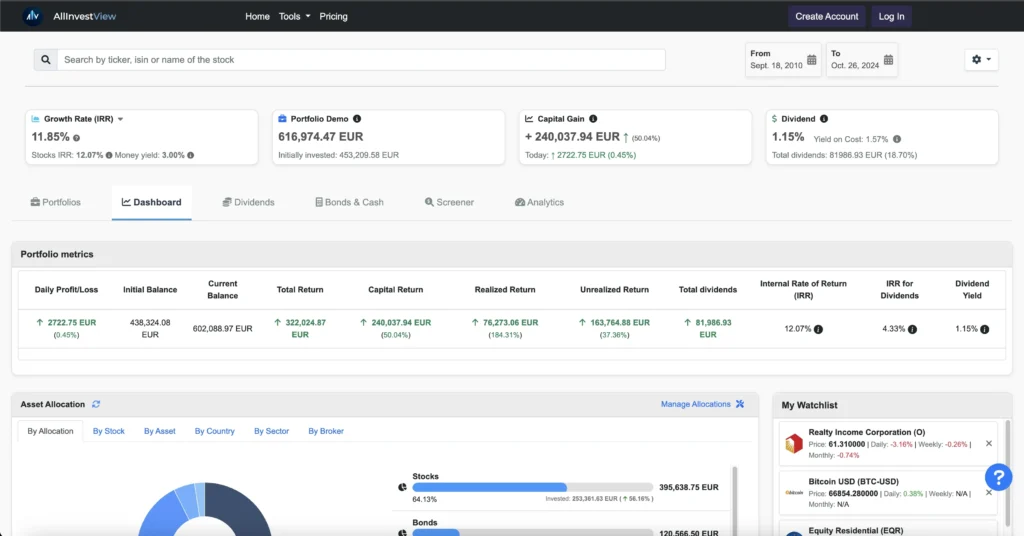Click the 616,974.47 EUR portfolio value
The width and height of the screenshot is (1024, 536).
[x=321, y=136]
